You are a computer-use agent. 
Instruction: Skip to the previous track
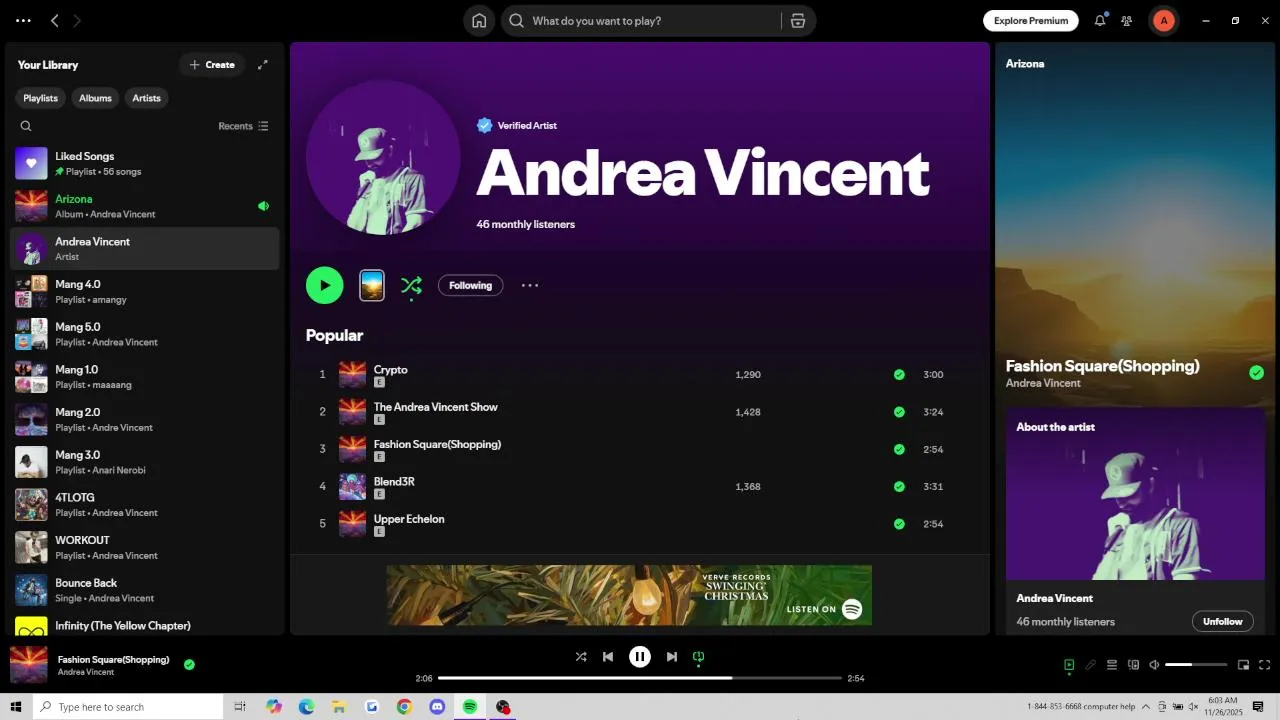[x=608, y=657]
